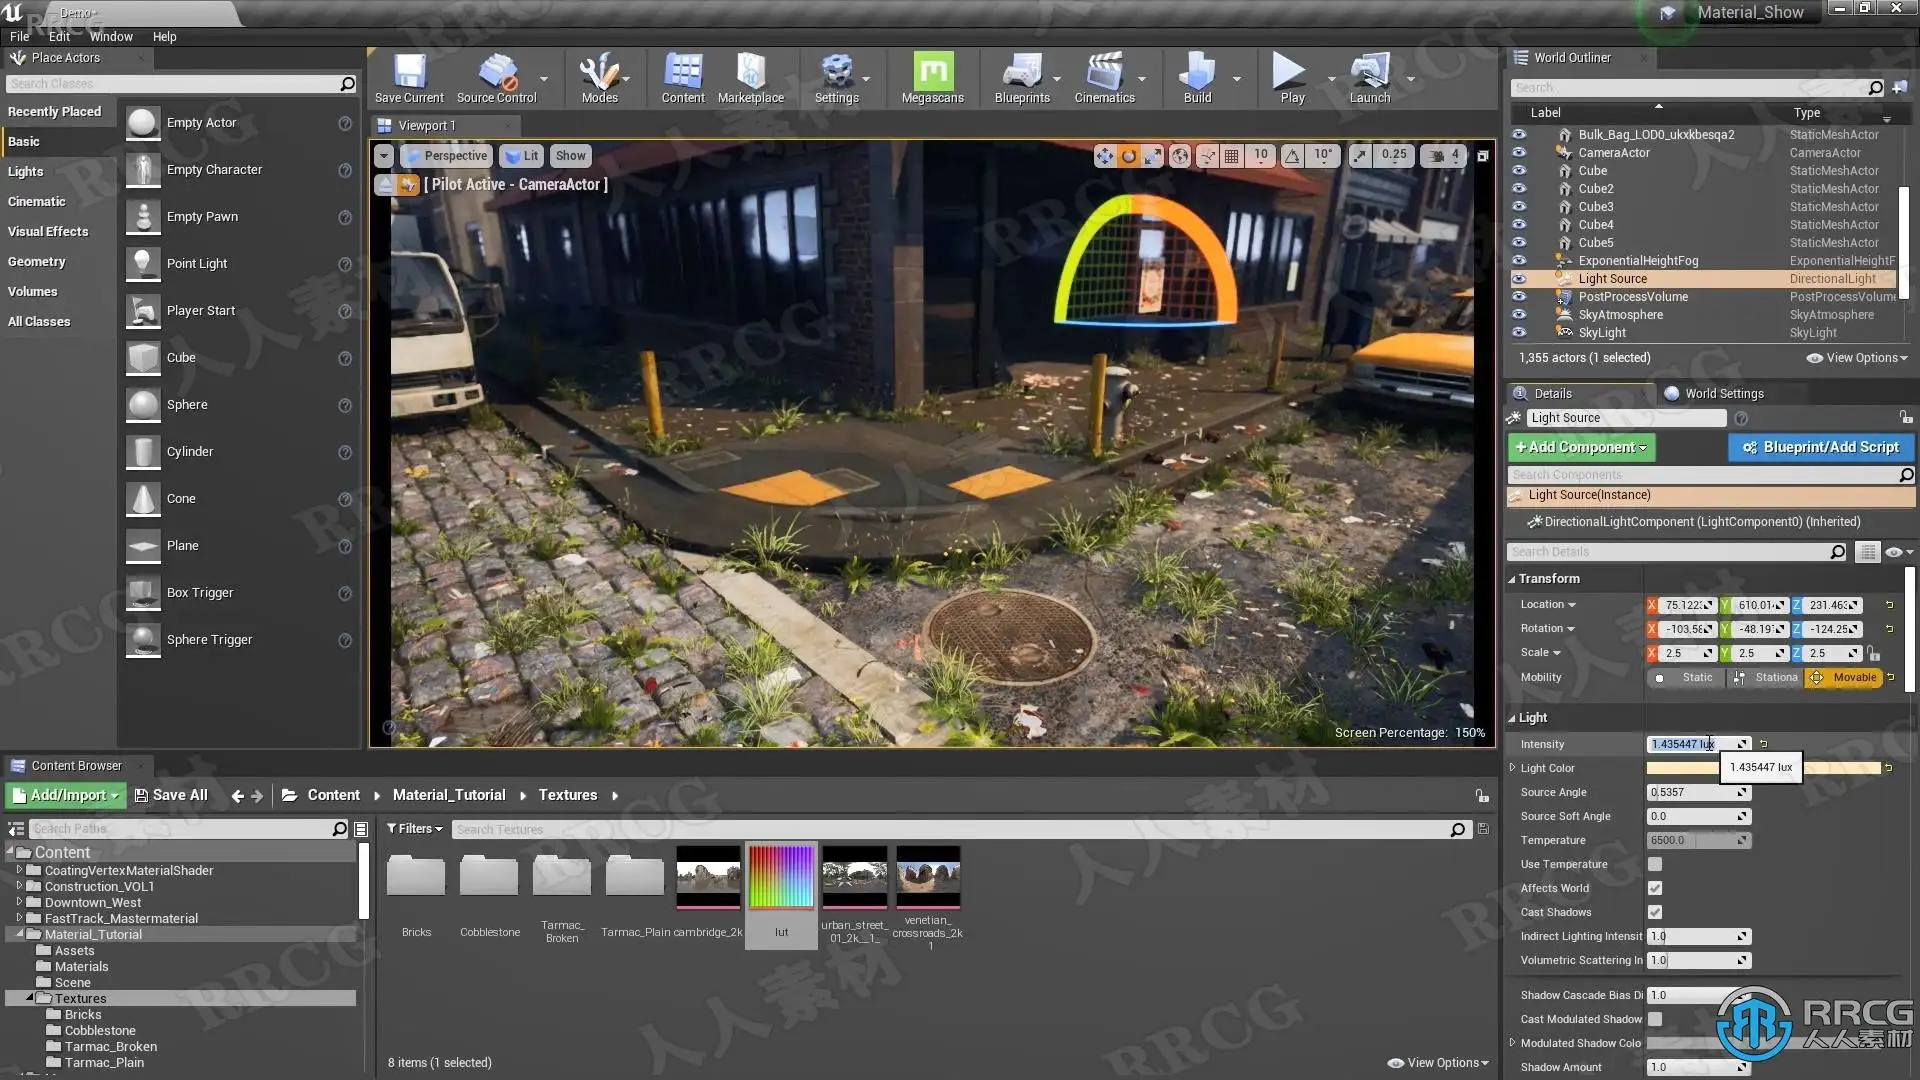Viewport: 1920px width, 1080px height.
Task: Click the Light Color swatch bar
Action: (x=1840, y=768)
